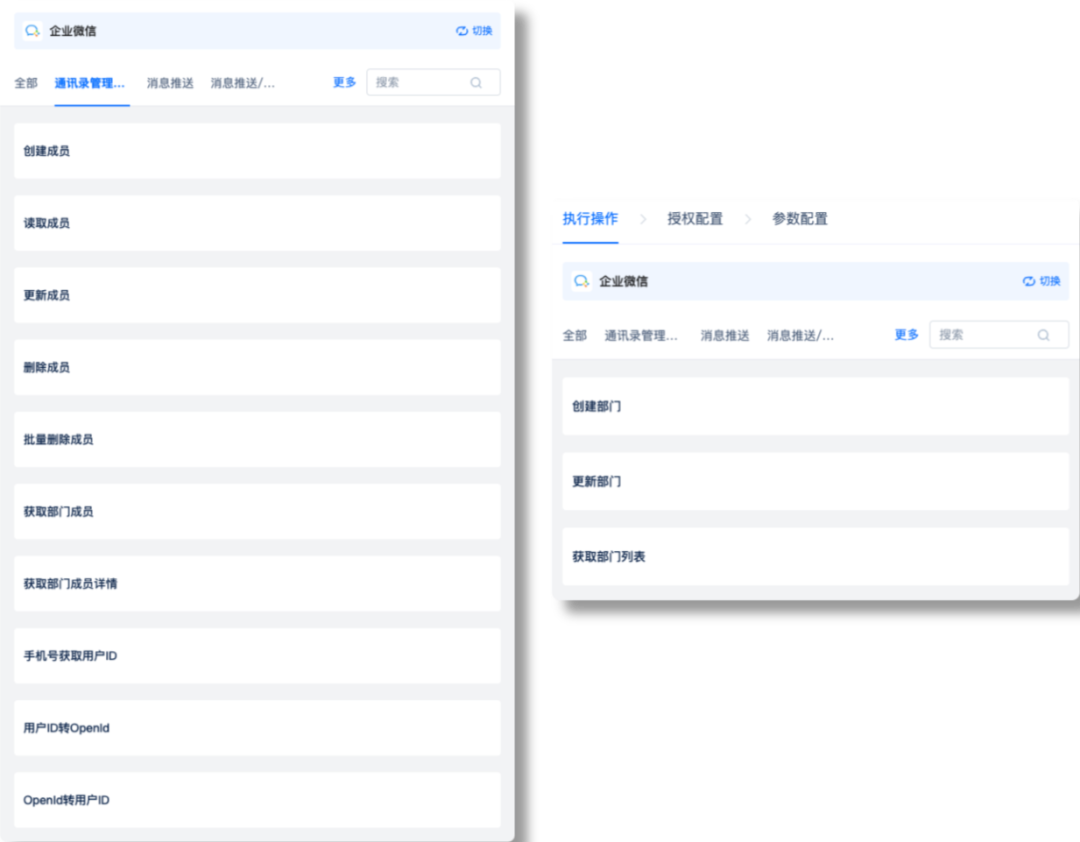1080x842 pixels.
Task: Go to the 执行操作 step
Action: pyautogui.click(x=590, y=218)
